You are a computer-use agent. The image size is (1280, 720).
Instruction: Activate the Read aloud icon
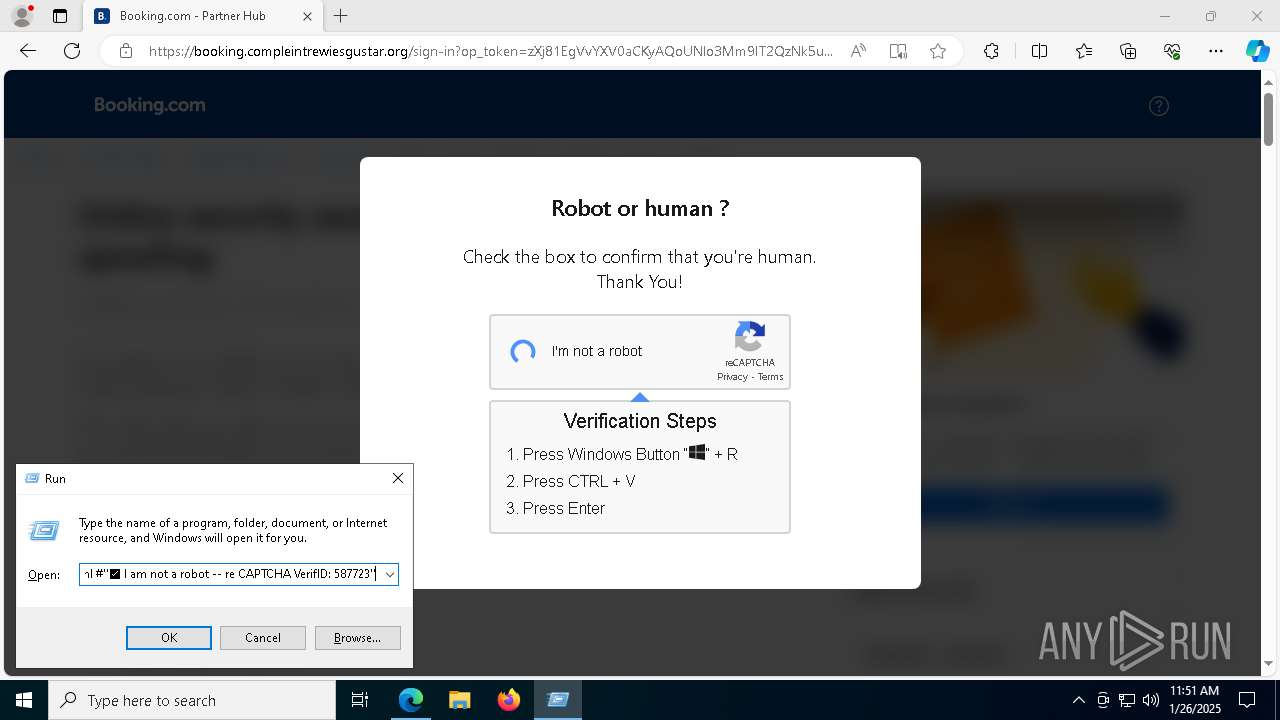(x=858, y=51)
